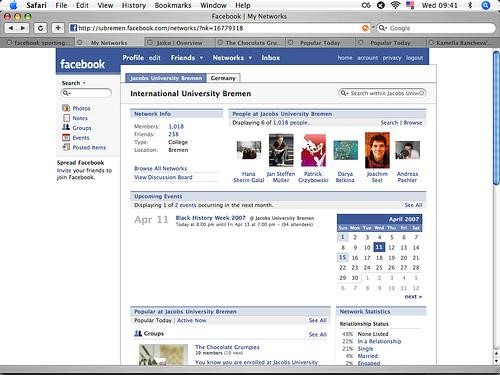
Task: Open the privacy link
Action: tap(392, 58)
